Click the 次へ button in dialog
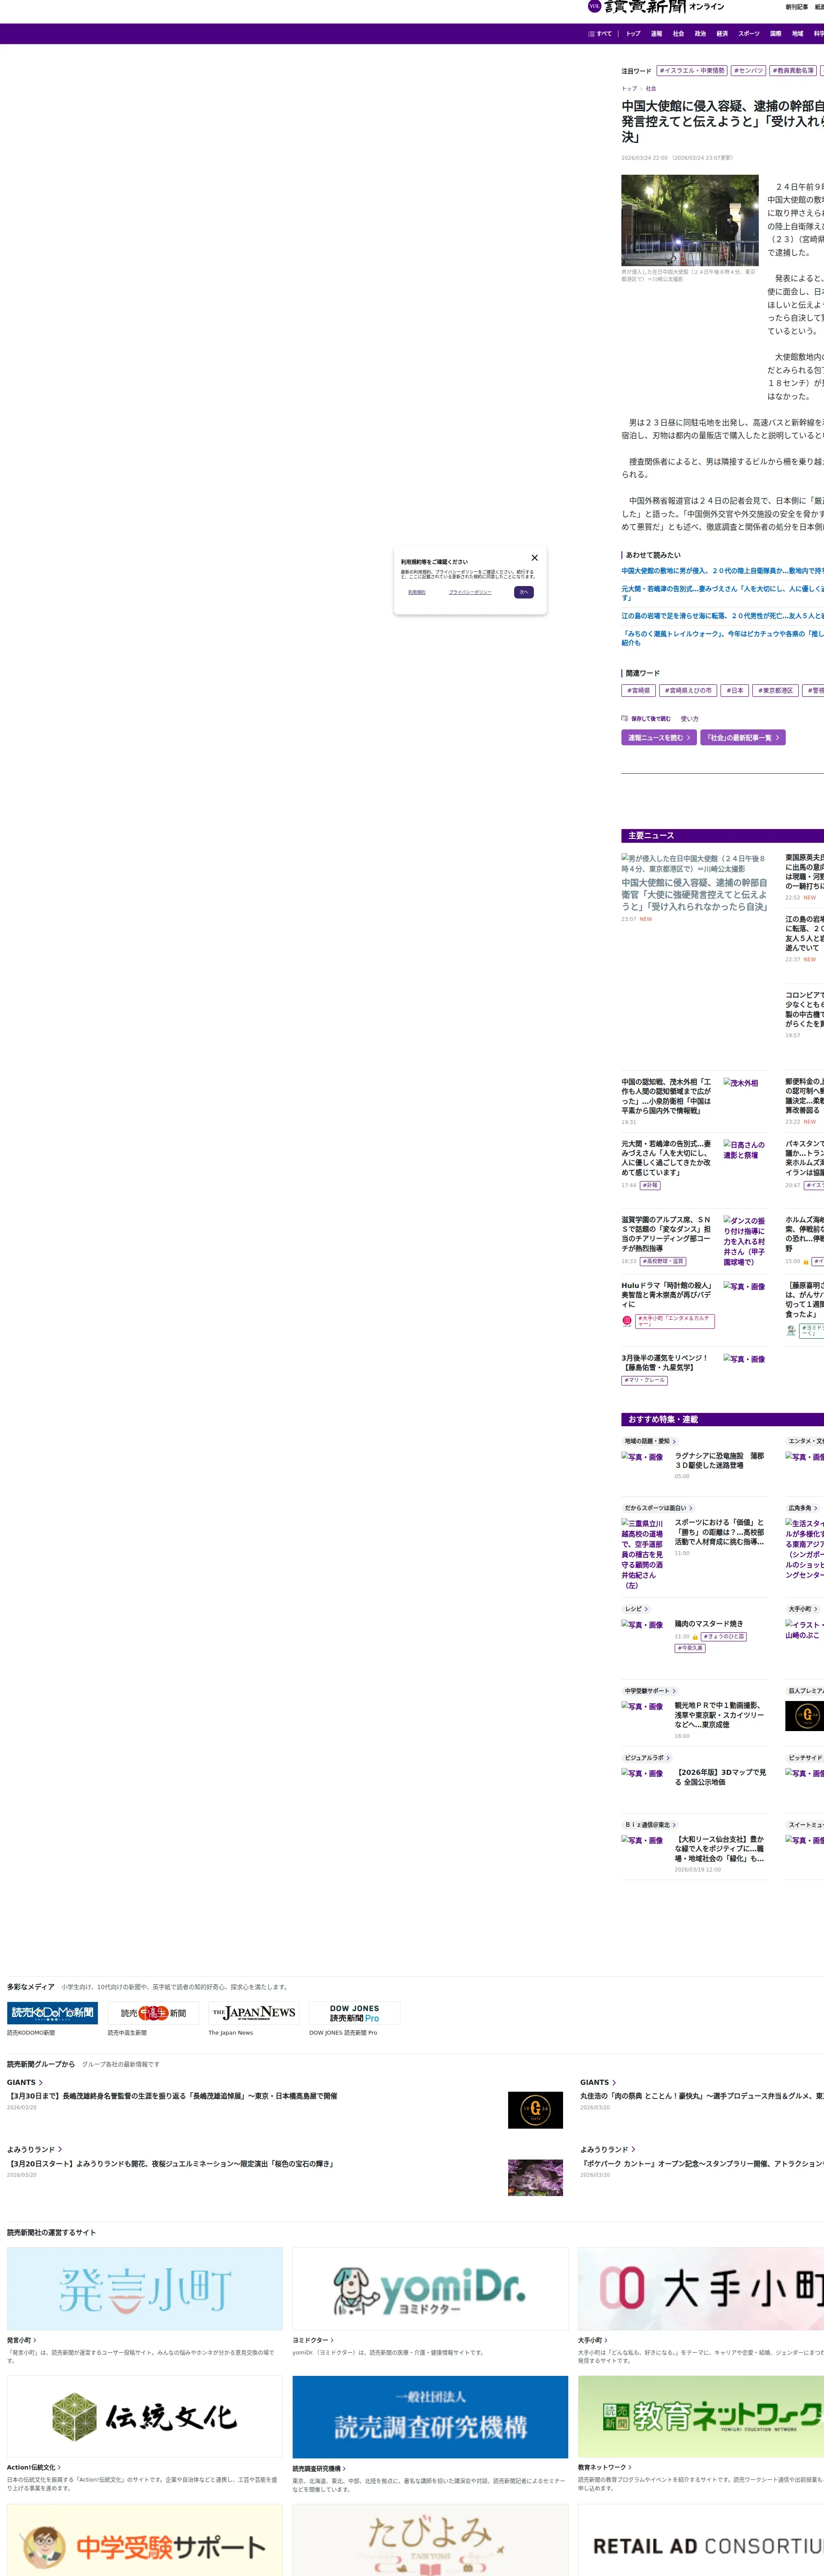Image resolution: width=824 pixels, height=2576 pixels. pos(523,592)
